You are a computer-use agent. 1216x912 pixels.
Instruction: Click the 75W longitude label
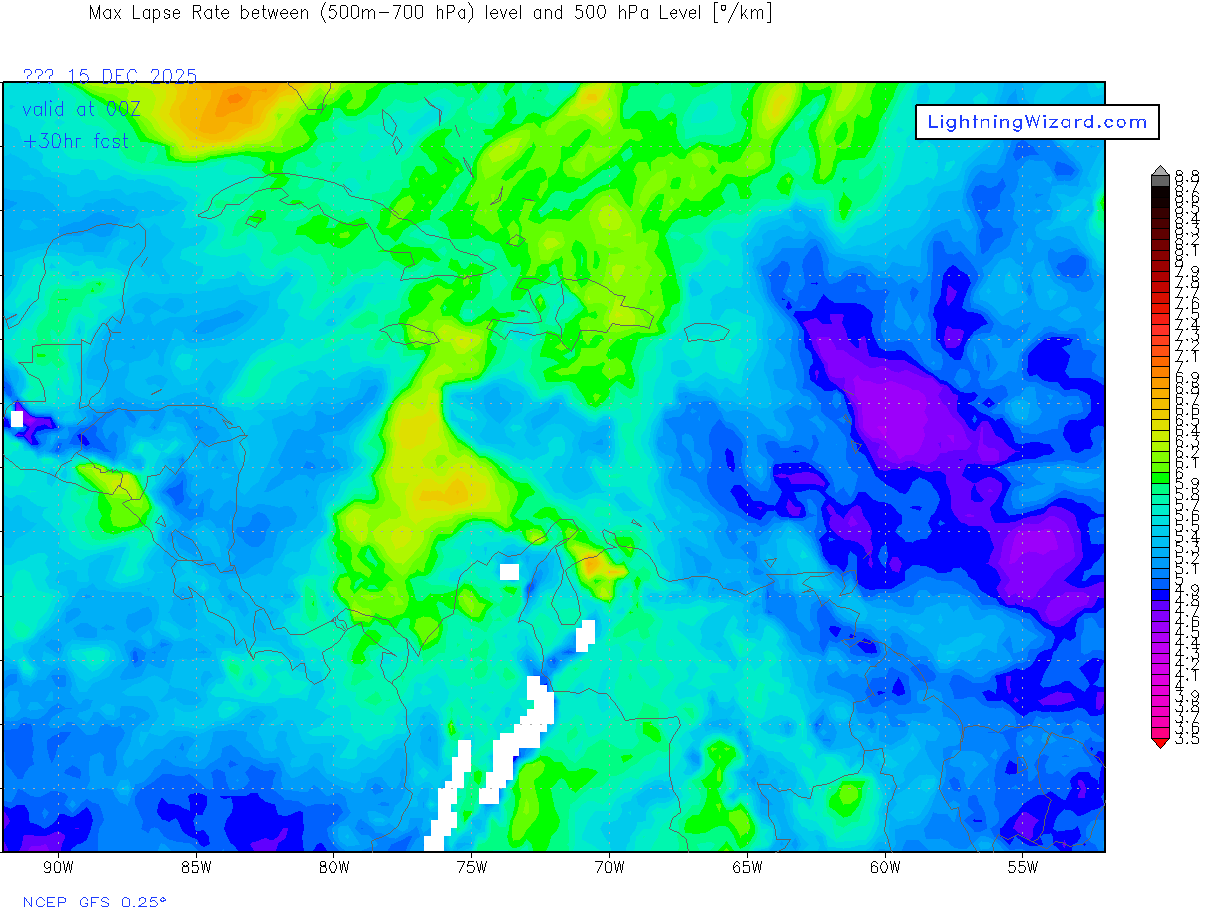[471, 867]
